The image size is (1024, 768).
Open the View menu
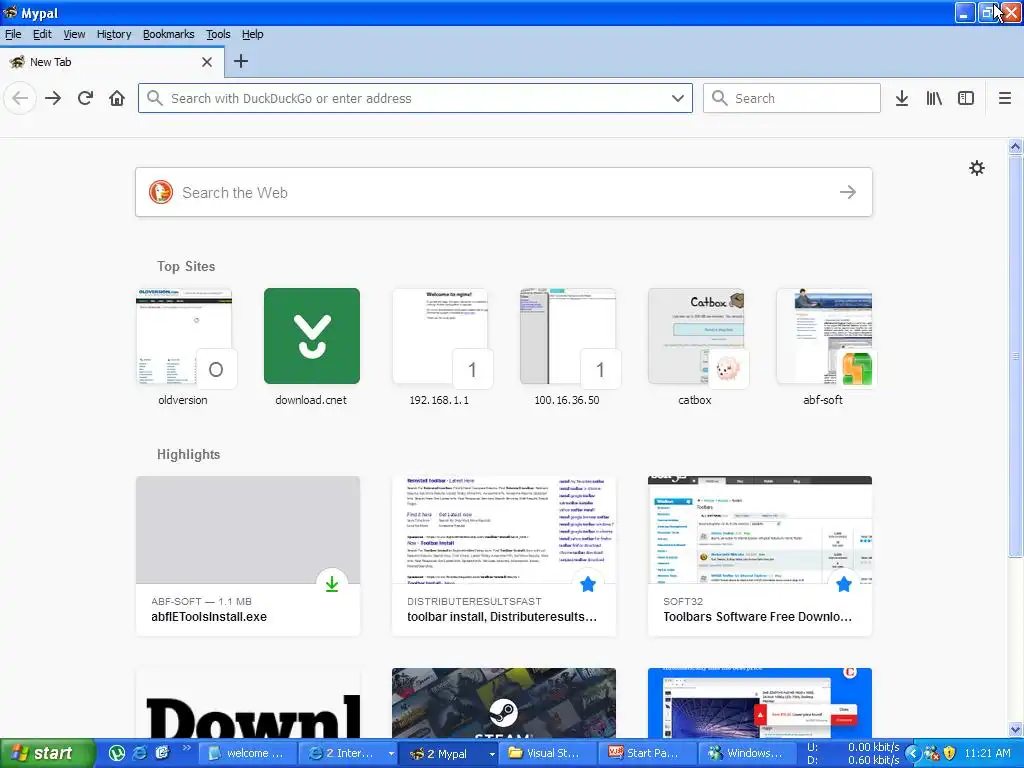pyautogui.click(x=74, y=34)
